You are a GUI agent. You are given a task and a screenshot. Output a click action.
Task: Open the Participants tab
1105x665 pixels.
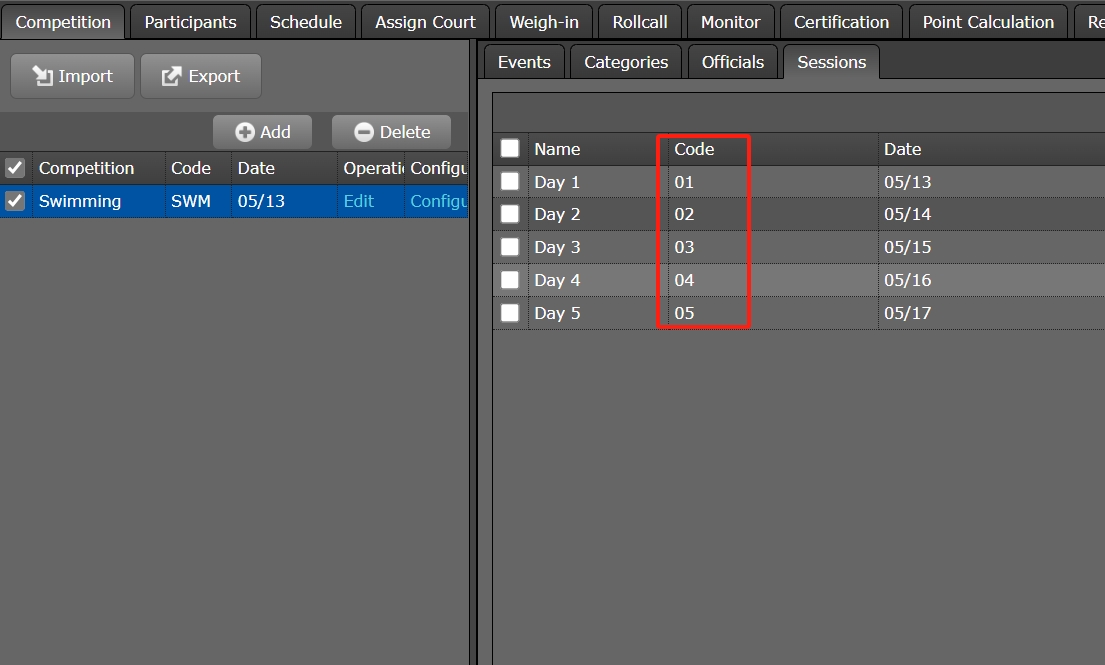[190, 22]
